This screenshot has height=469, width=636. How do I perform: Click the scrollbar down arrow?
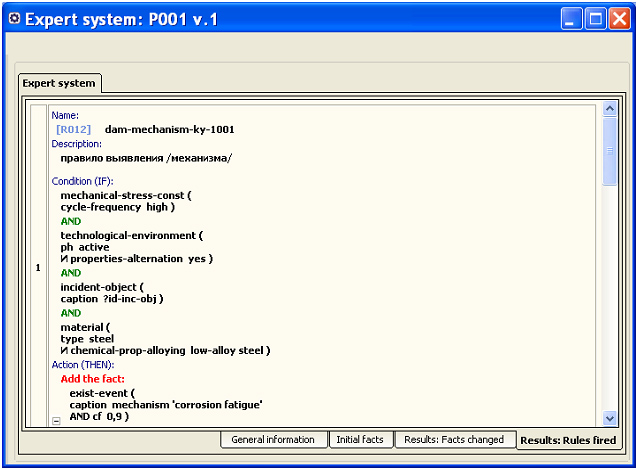[x=610, y=418]
